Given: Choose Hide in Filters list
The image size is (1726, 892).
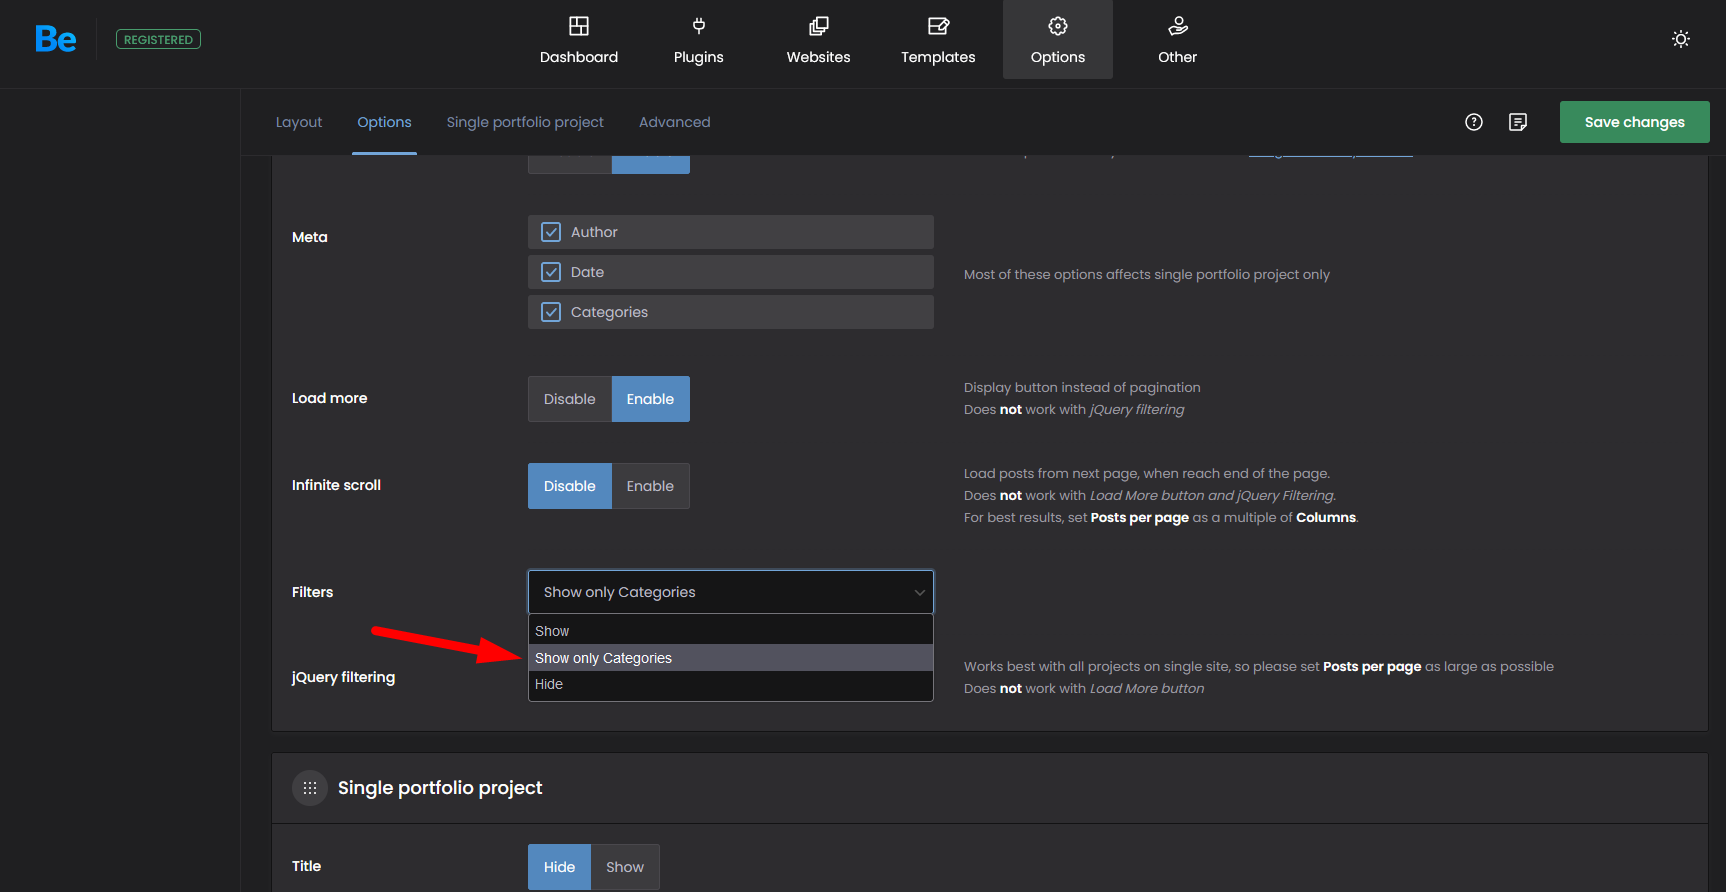Looking at the screenshot, I should click(731, 684).
